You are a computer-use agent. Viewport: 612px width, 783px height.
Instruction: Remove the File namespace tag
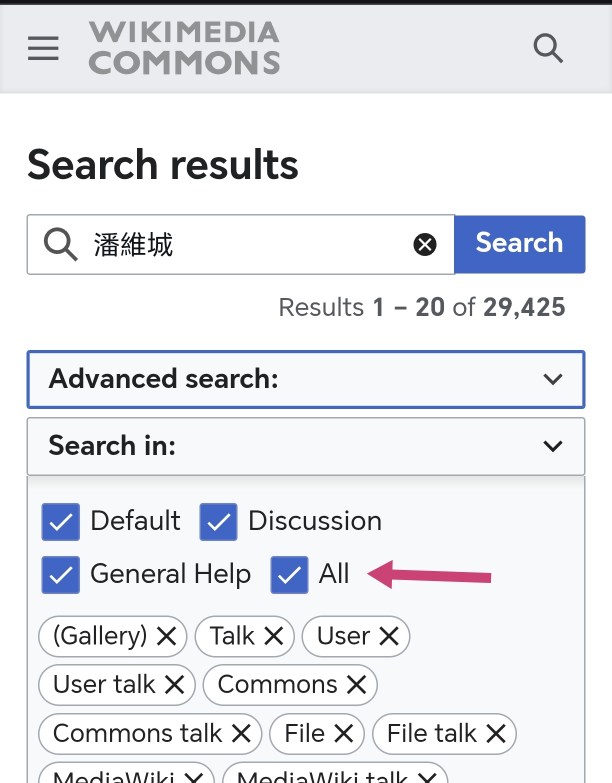pyautogui.click(x=344, y=734)
